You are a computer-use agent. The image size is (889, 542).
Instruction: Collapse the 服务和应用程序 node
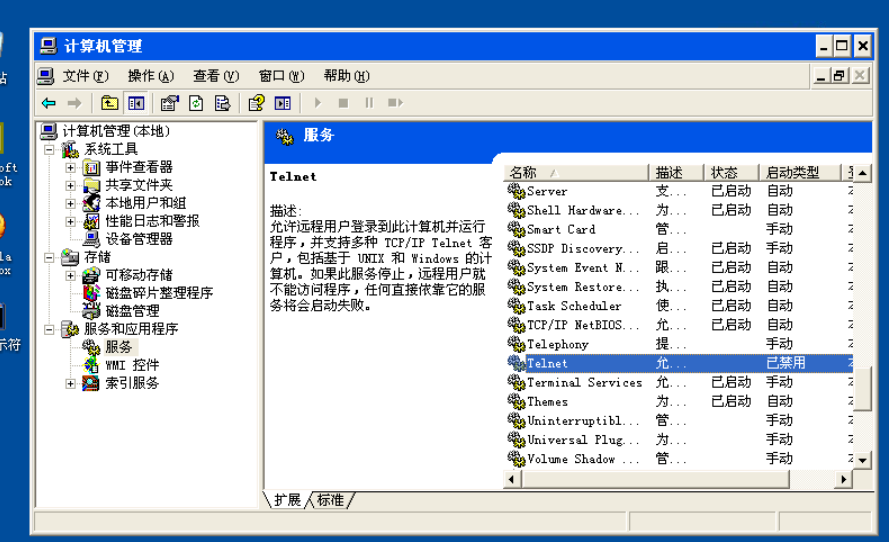(x=49, y=329)
